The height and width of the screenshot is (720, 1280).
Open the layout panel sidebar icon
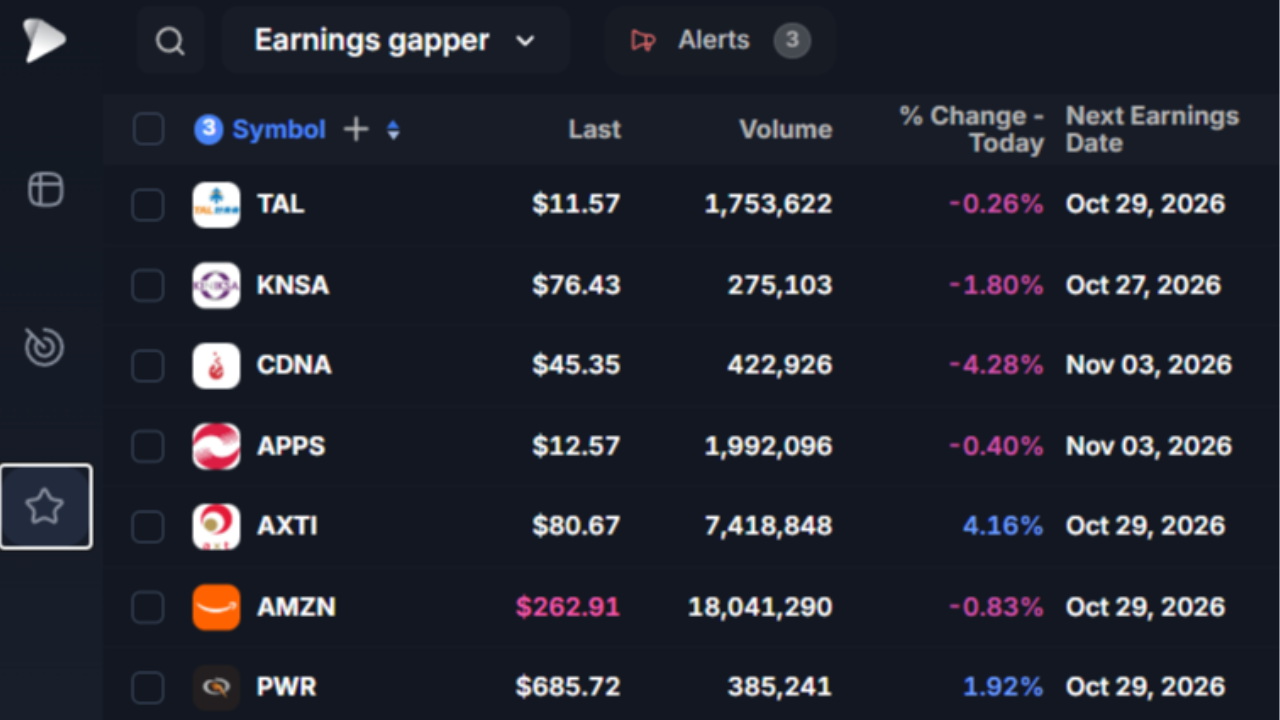tap(45, 189)
